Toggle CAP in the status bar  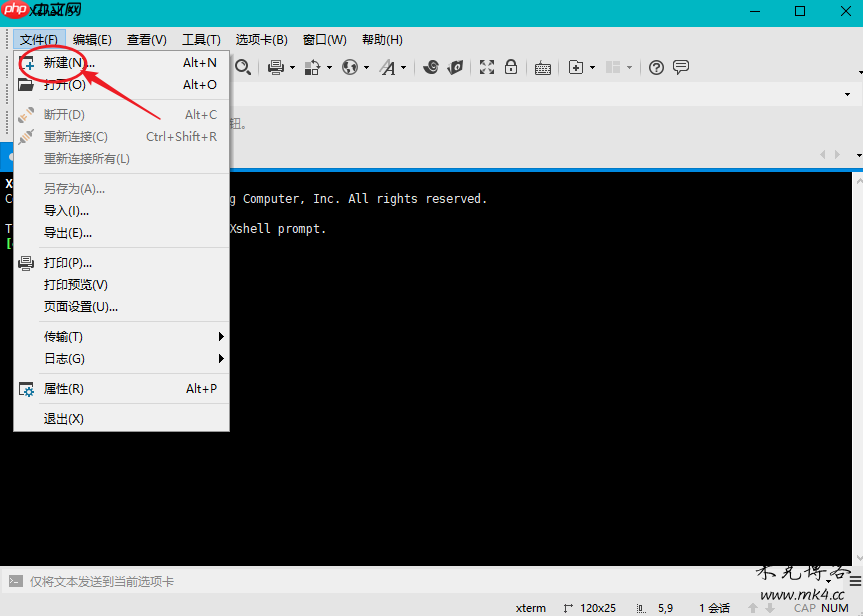point(805,608)
